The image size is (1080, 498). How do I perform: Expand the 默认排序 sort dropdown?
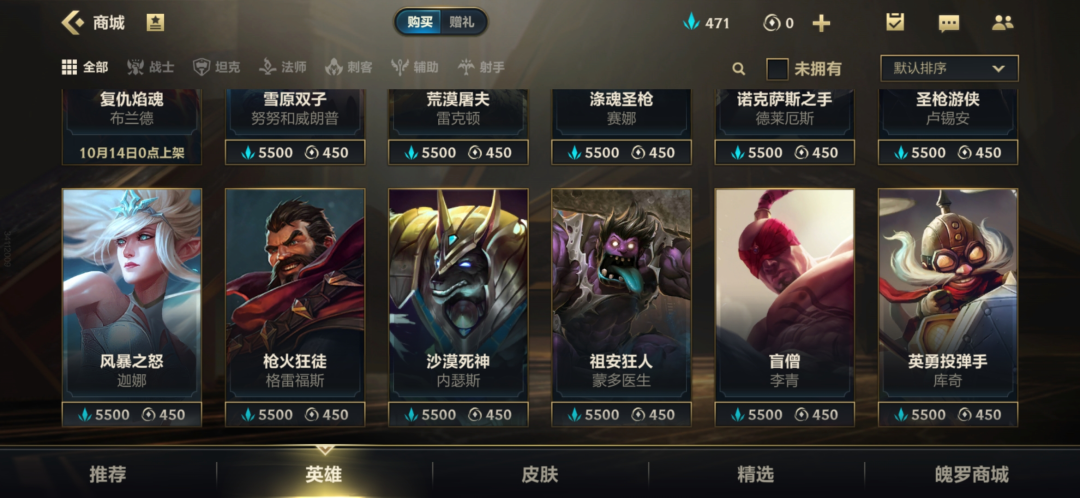(x=949, y=68)
